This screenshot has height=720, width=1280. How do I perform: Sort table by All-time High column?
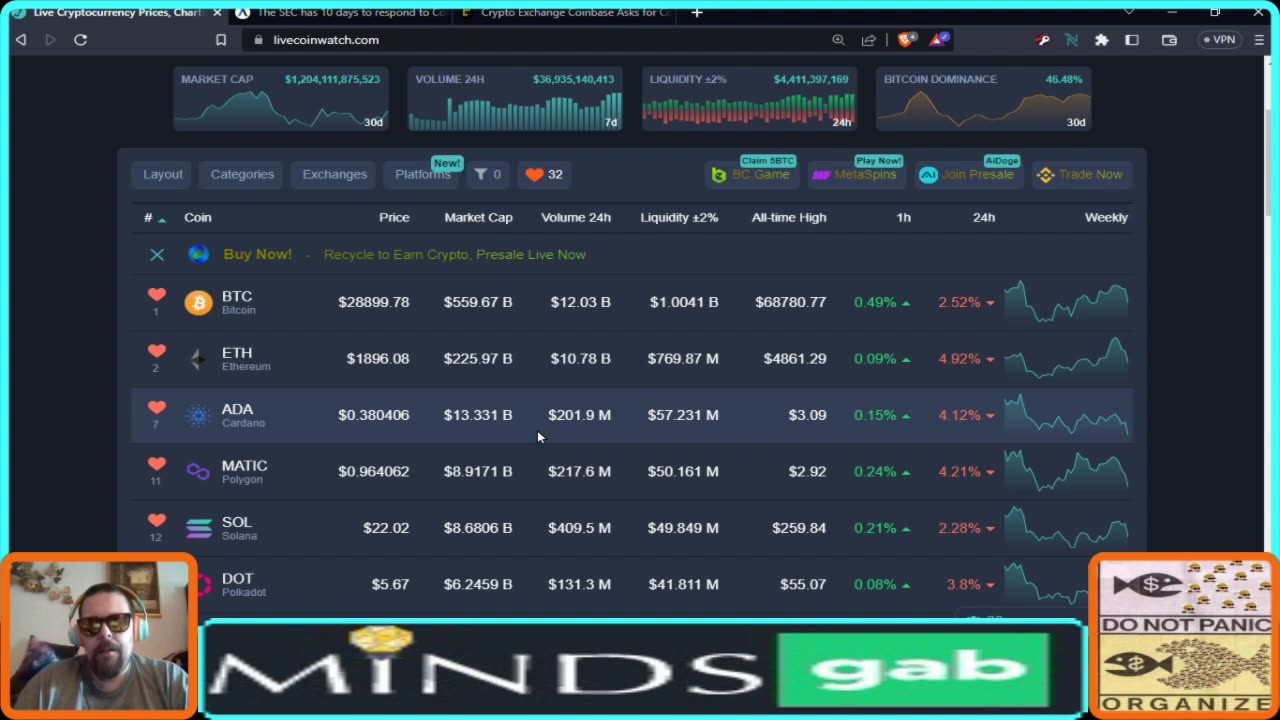tap(789, 217)
